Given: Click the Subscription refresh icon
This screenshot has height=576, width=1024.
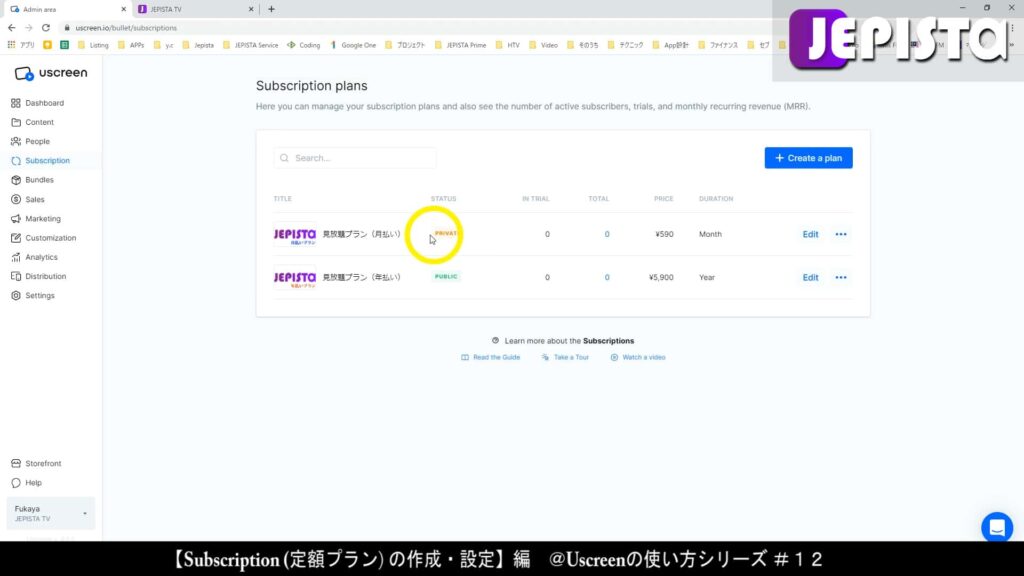Looking at the screenshot, I should [16, 161].
